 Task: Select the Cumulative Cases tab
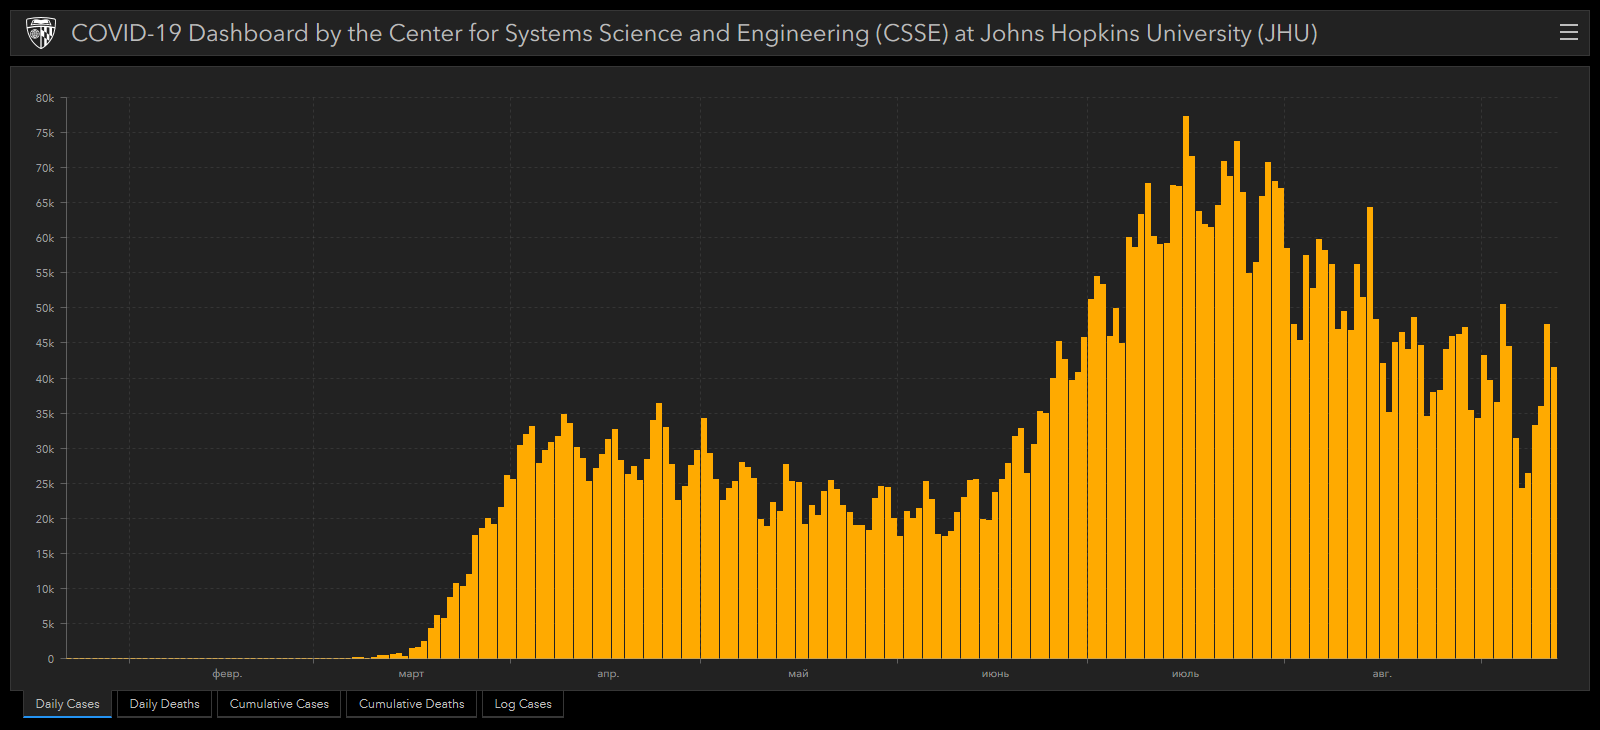[279, 704]
